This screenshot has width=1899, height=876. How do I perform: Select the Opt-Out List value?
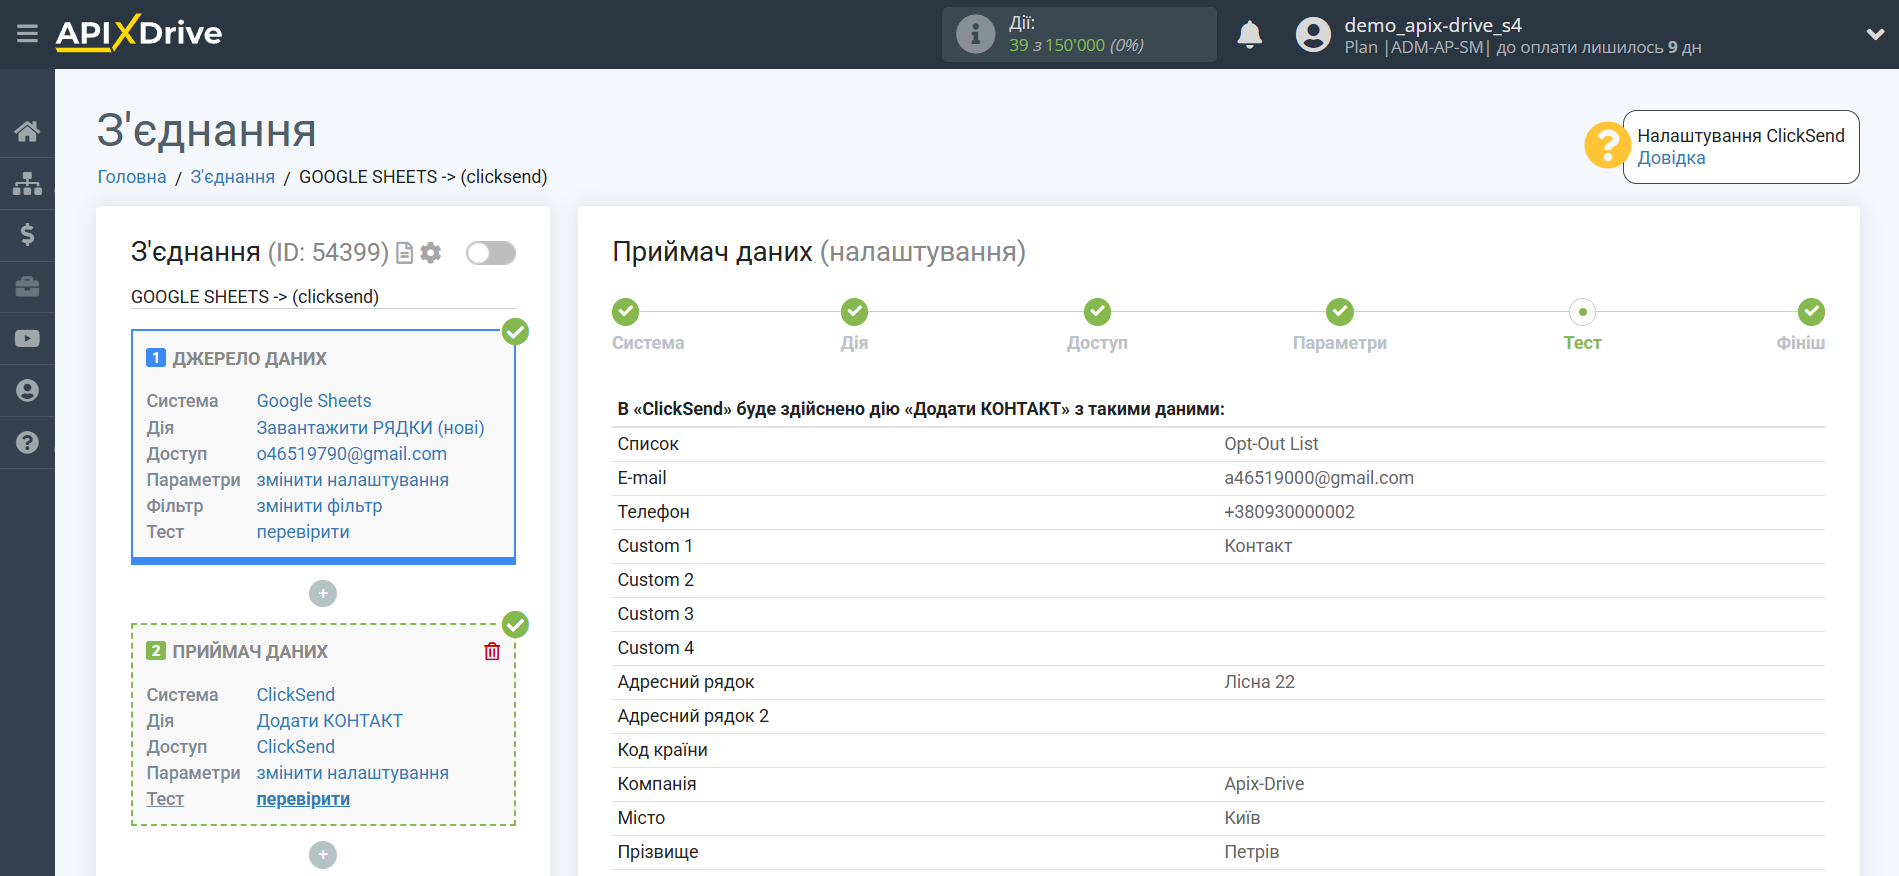1271,444
